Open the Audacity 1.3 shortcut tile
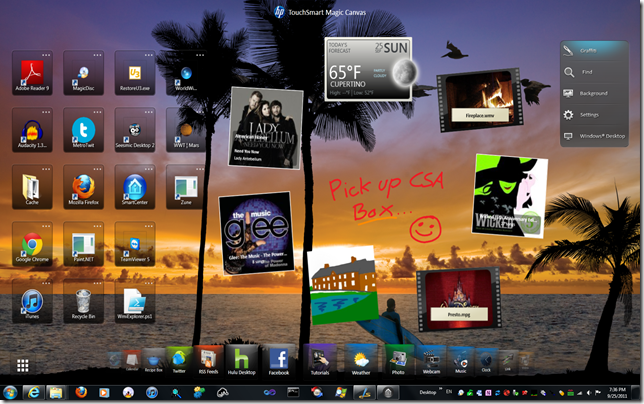The height and width of the screenshot is (404, 644). pyautogui.click(x=32, y=130)
